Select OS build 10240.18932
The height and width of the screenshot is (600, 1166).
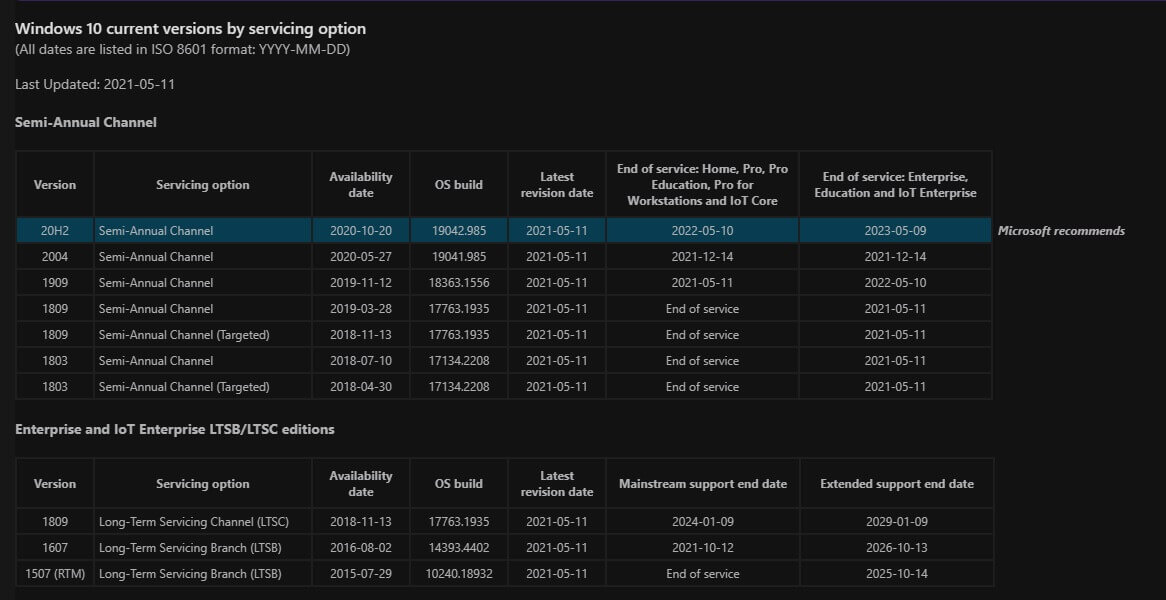(x=459, y=574)
